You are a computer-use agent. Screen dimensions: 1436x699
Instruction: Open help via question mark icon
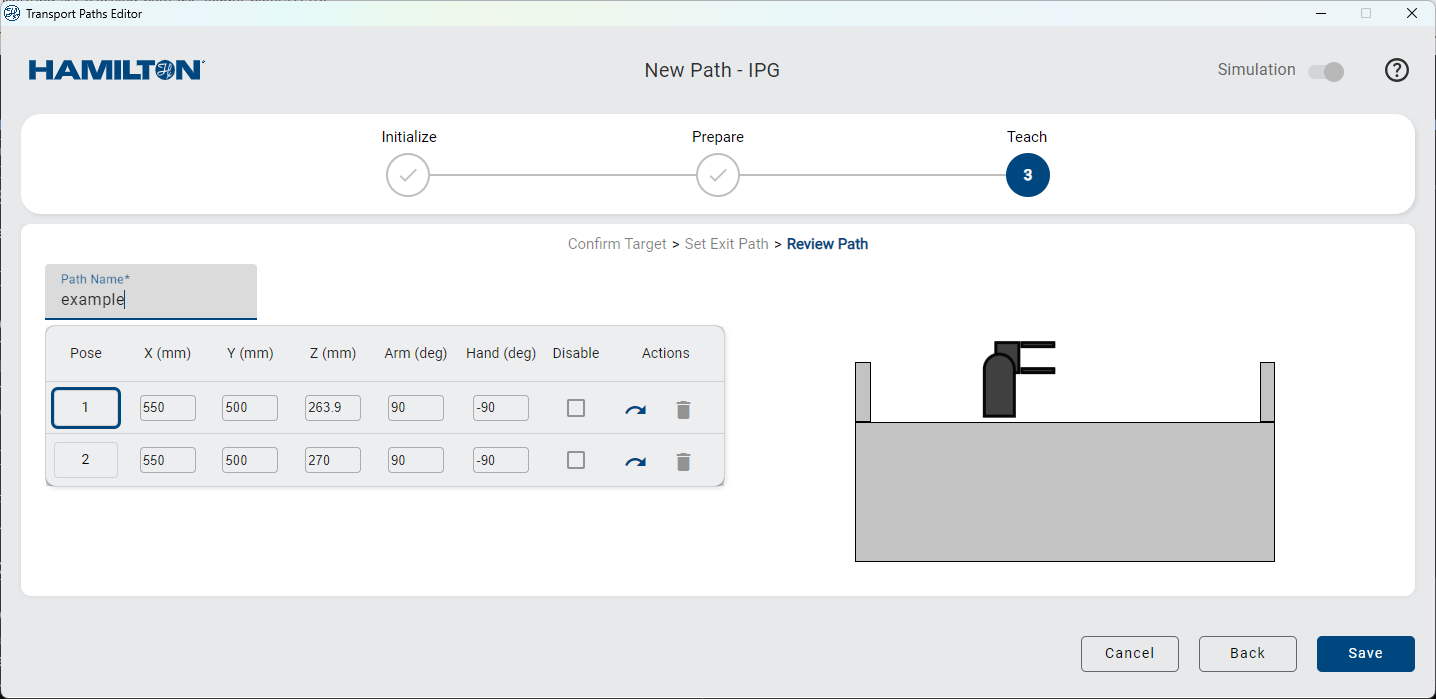tap(1396, 70)
